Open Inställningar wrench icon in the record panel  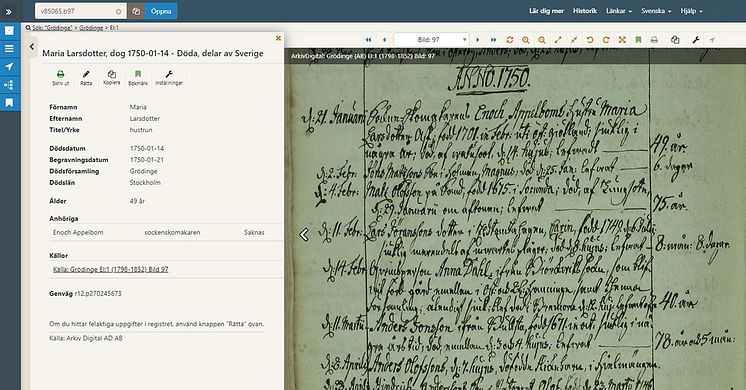(169, 78)
